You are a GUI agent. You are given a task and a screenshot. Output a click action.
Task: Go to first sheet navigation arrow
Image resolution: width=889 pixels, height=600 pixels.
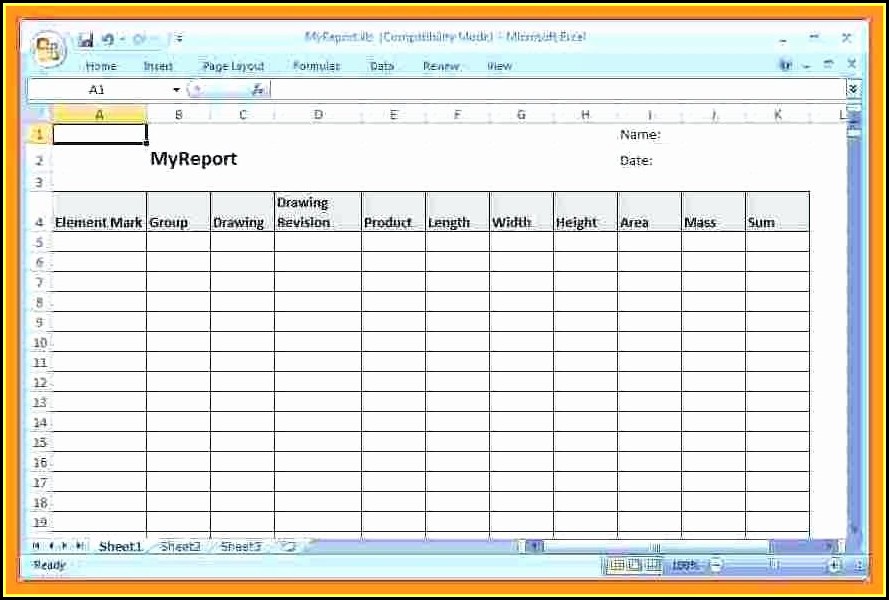37,547
